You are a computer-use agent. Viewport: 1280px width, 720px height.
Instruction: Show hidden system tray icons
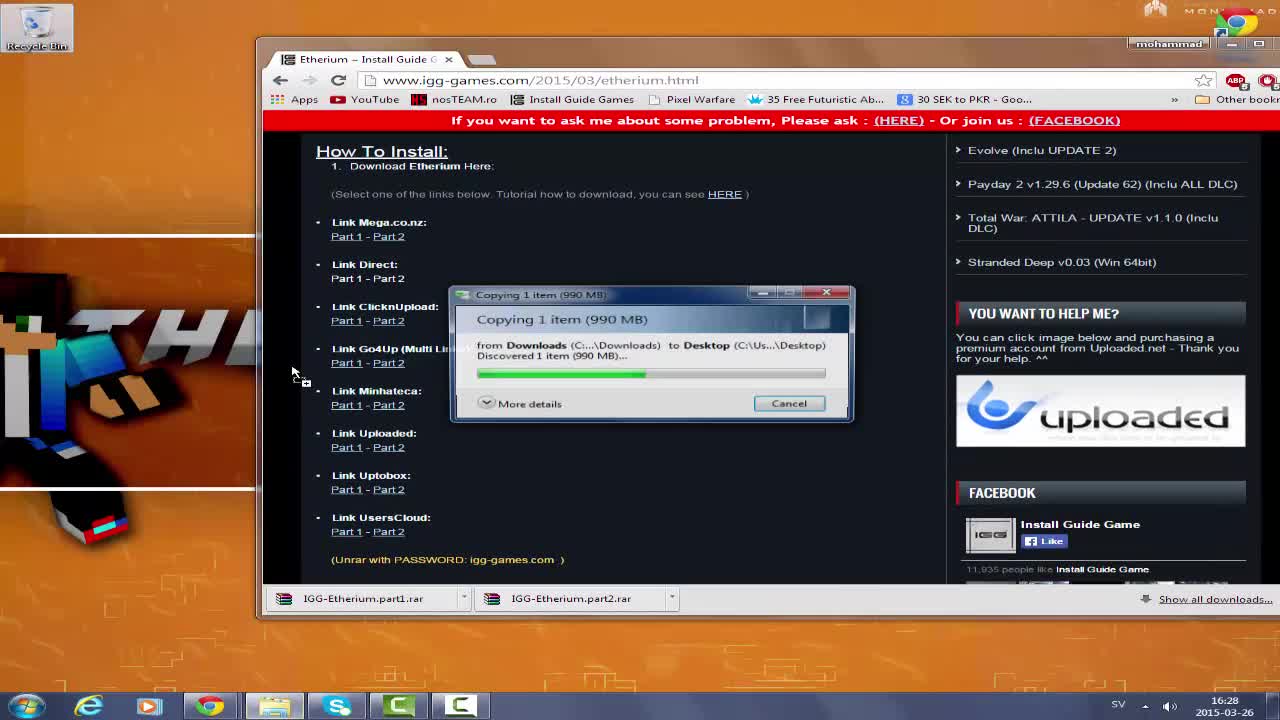click(1145, 706)
